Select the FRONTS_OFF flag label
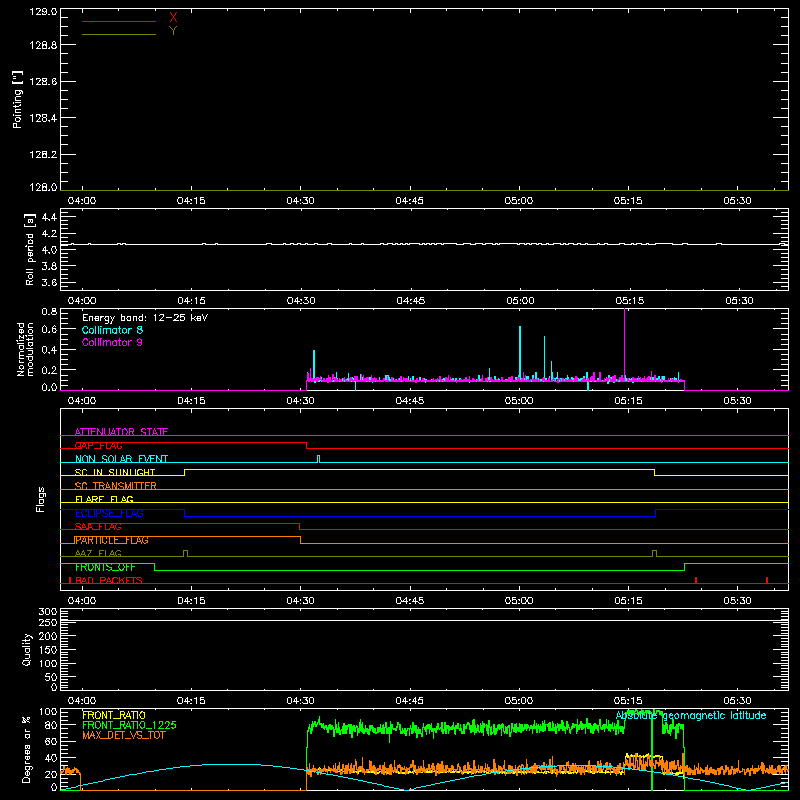Screen dimensions: 800x800 105,567
